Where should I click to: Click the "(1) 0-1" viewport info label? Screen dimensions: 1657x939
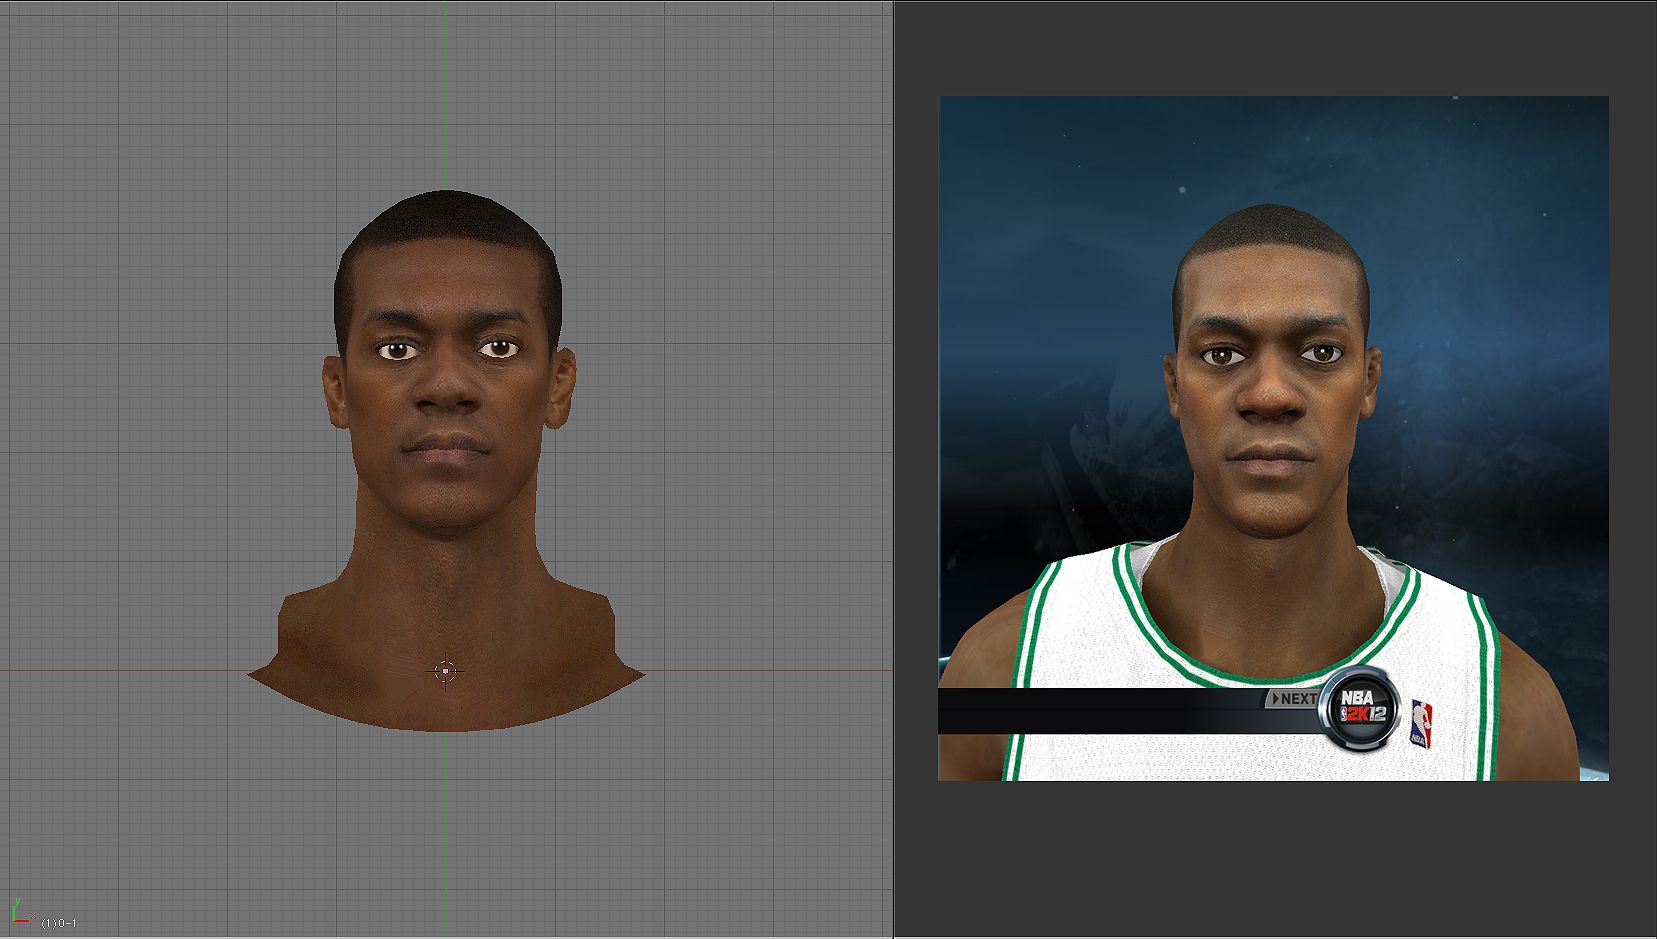(x=60, y=923)
